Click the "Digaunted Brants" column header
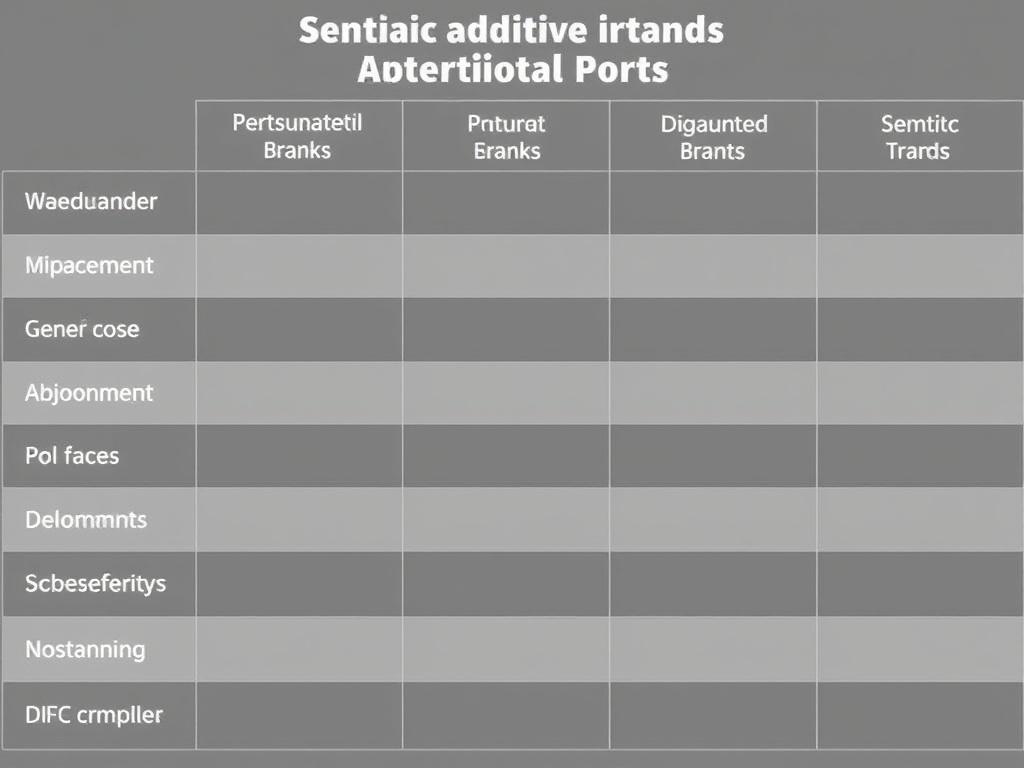The width and height of the screenshot is (1024, 768). (713, 137)
